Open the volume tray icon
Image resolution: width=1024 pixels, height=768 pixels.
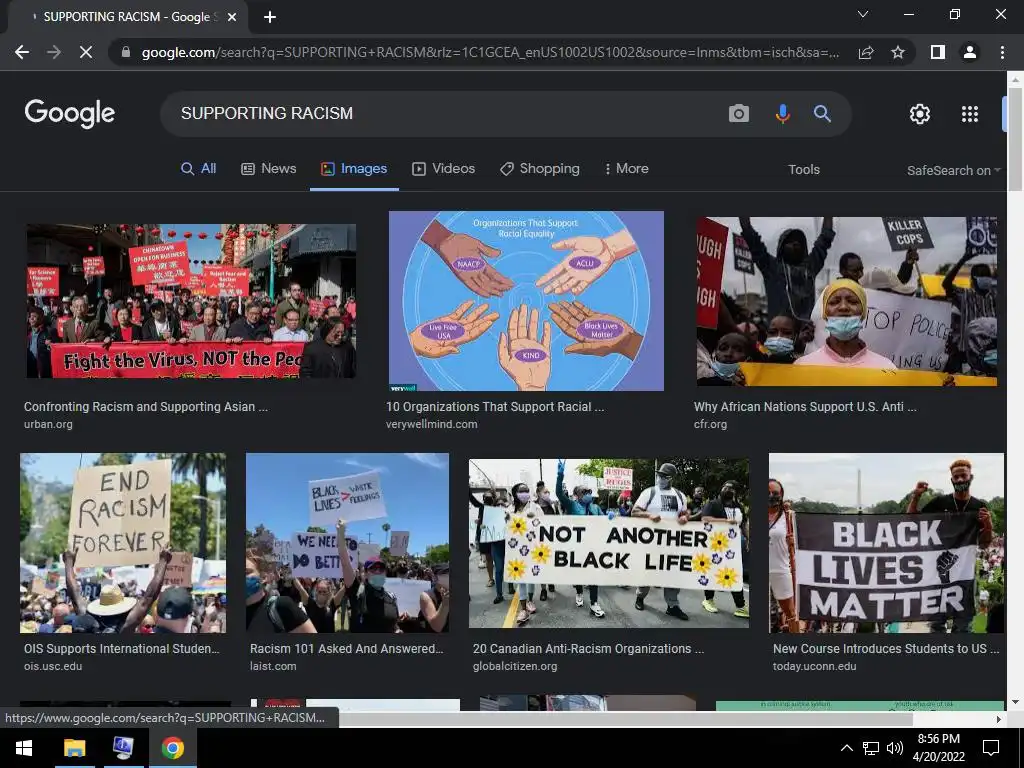coord(895,748)
